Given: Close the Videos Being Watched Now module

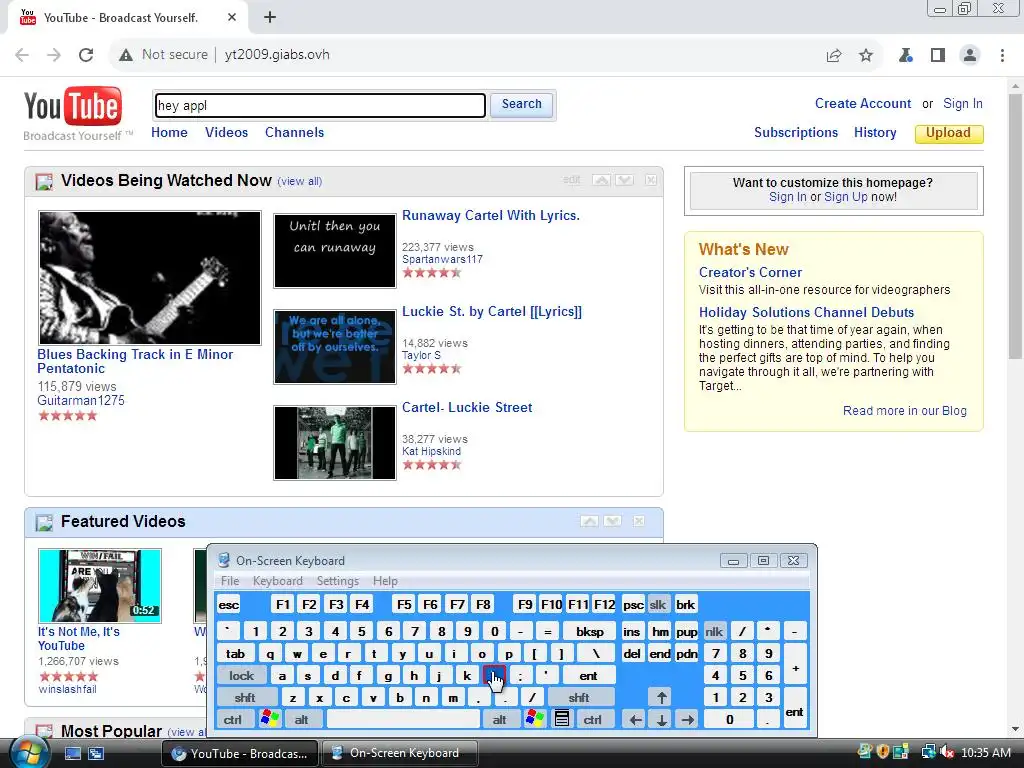Looking at the screenshot, I should click(651, 180).
